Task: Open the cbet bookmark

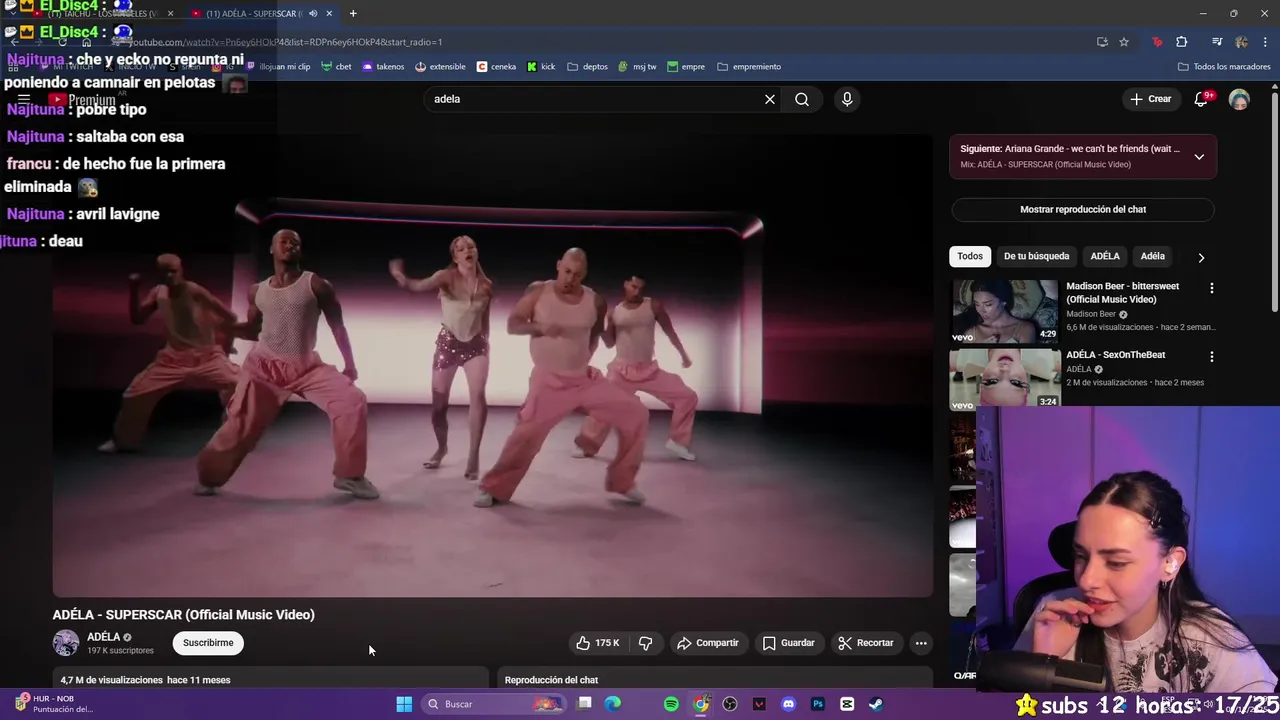Action: click(x=336, y=67)
